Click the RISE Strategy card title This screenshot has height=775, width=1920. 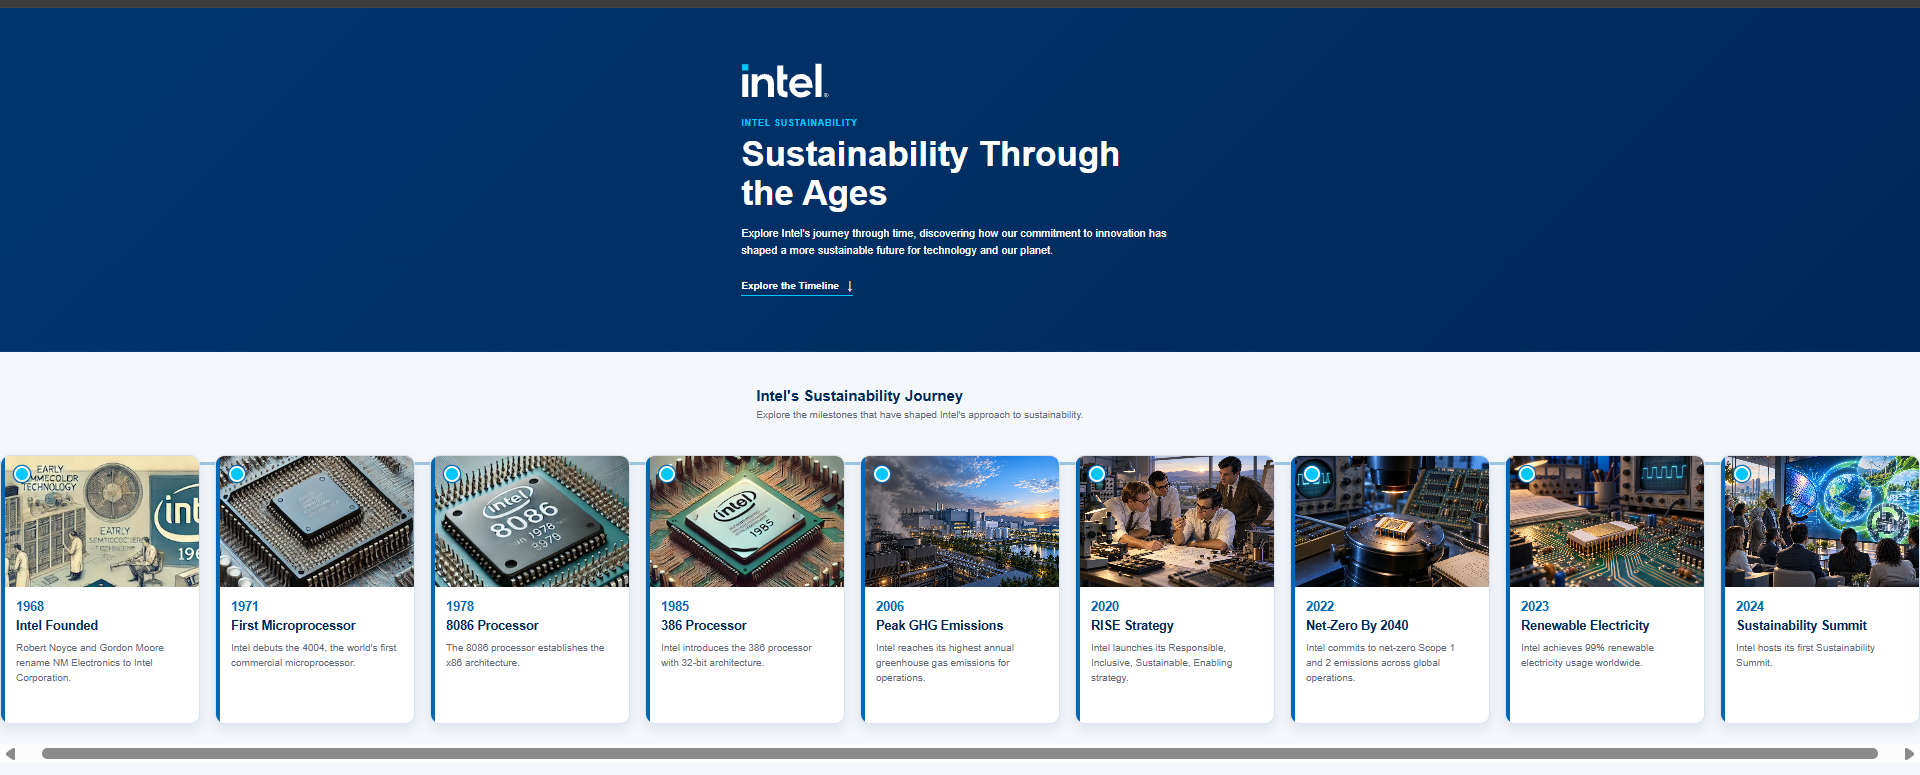(1132, 626)
